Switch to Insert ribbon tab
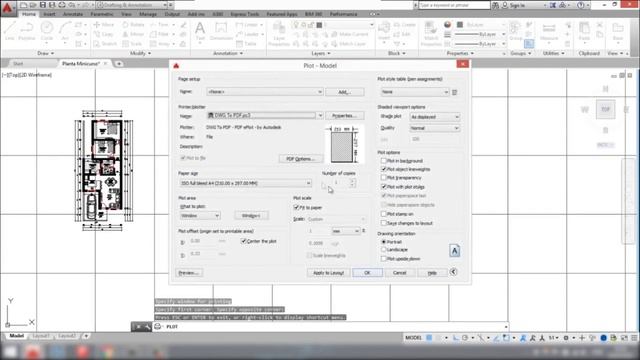The width and height of the screenshot is (640, 360). pyautogui.click(x=49, y=14)
